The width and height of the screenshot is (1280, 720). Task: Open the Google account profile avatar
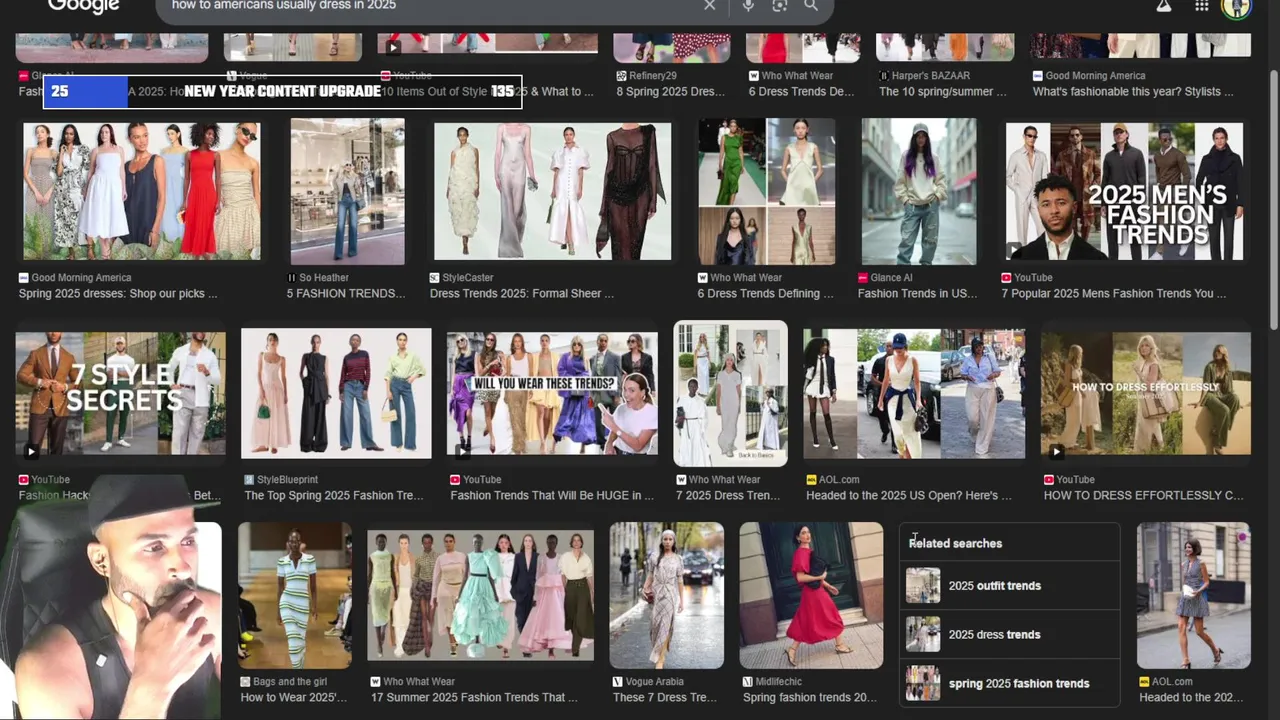[1237, 7]
